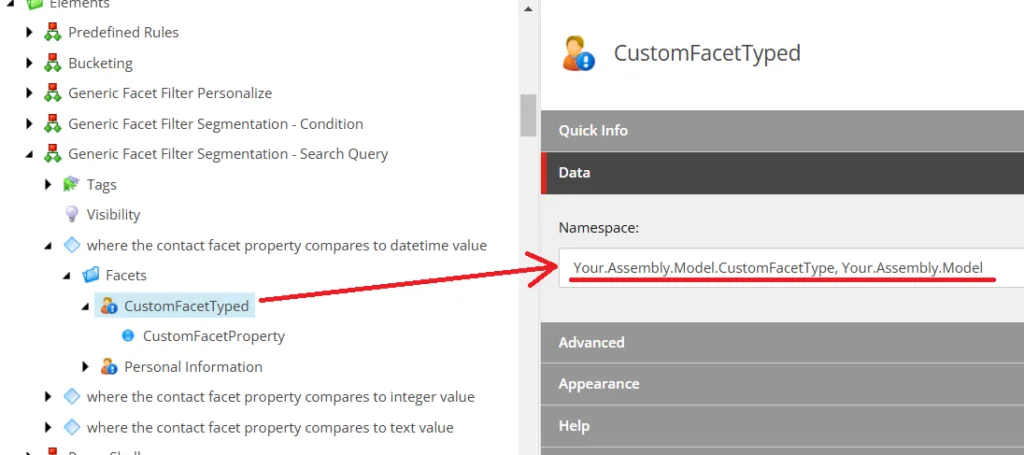Select the CustomFacetTyped tree item
The image size is (1024, 455).
tap(187, 306)
